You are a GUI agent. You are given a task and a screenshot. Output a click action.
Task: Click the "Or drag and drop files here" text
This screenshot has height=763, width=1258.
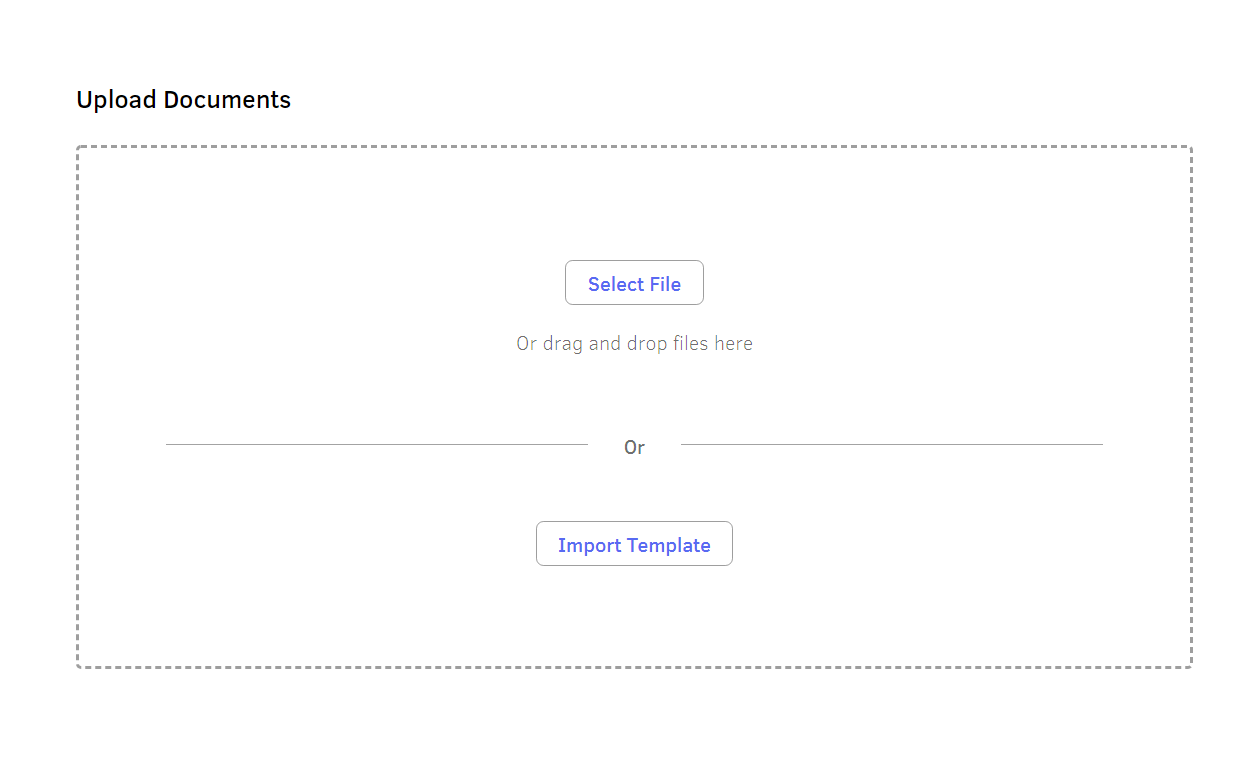pos(634,343)
